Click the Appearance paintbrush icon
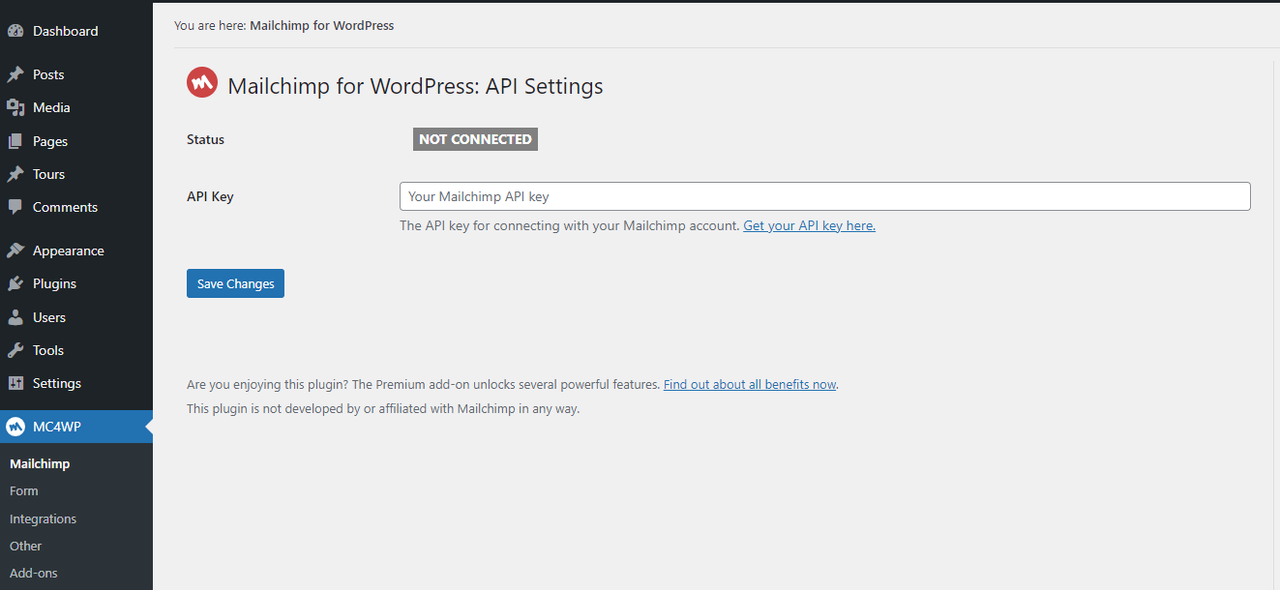The width and height of the screenshot is (1280, 590). [x=15, y=251]
